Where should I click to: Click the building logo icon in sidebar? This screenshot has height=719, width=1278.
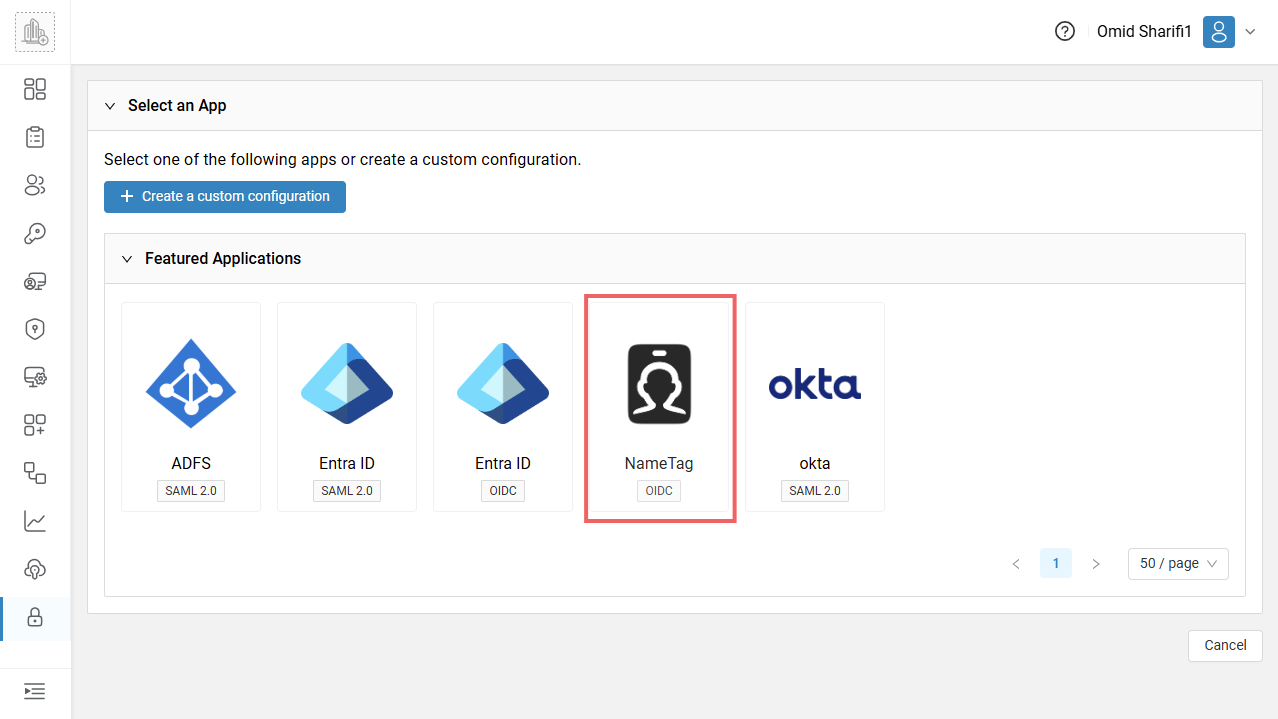(35, 32)
